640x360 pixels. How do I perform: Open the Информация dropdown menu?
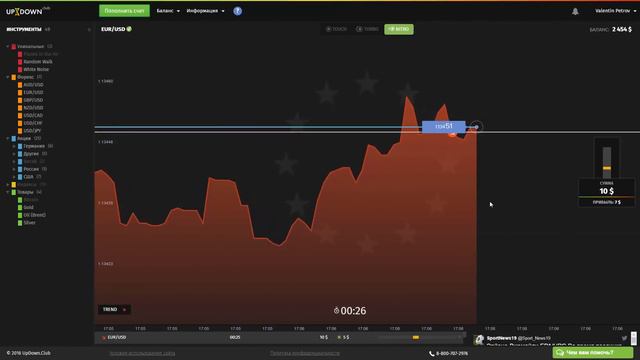pyautogui.click(x=205, y=11)
